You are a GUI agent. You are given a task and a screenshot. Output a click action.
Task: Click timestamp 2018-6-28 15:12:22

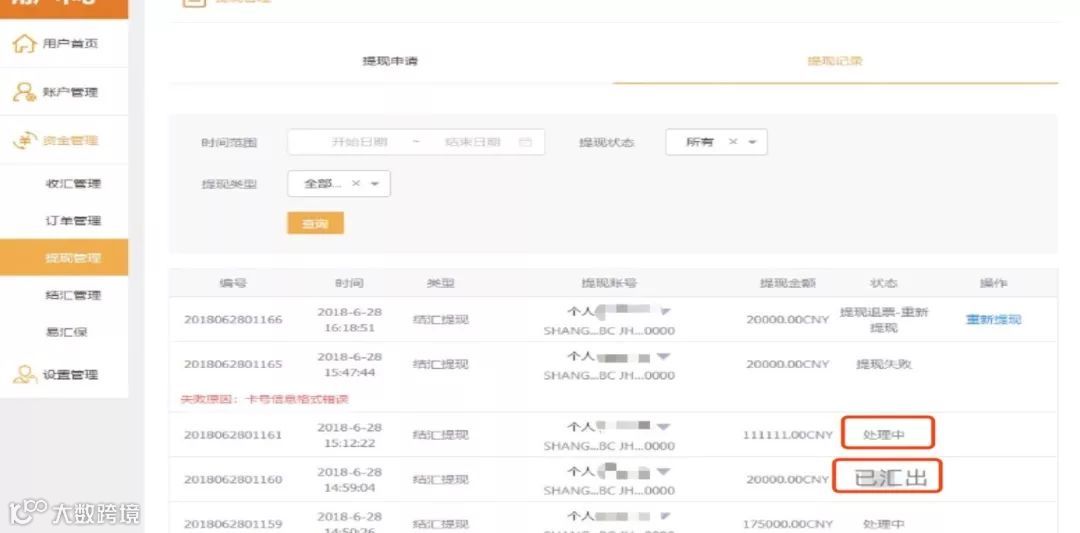click(349, 435)
